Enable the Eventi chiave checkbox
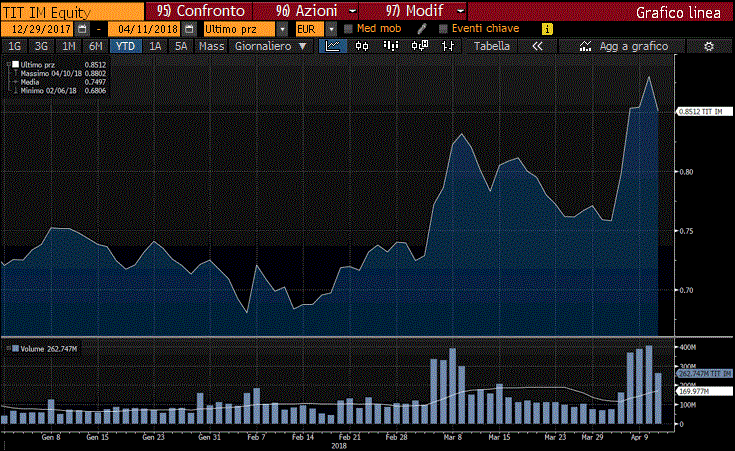 pos(443,29)
